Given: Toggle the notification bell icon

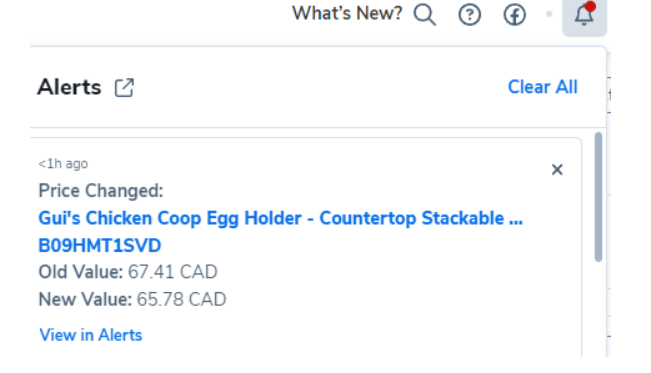Looking at the screenshot, I should tap(584, 15).
